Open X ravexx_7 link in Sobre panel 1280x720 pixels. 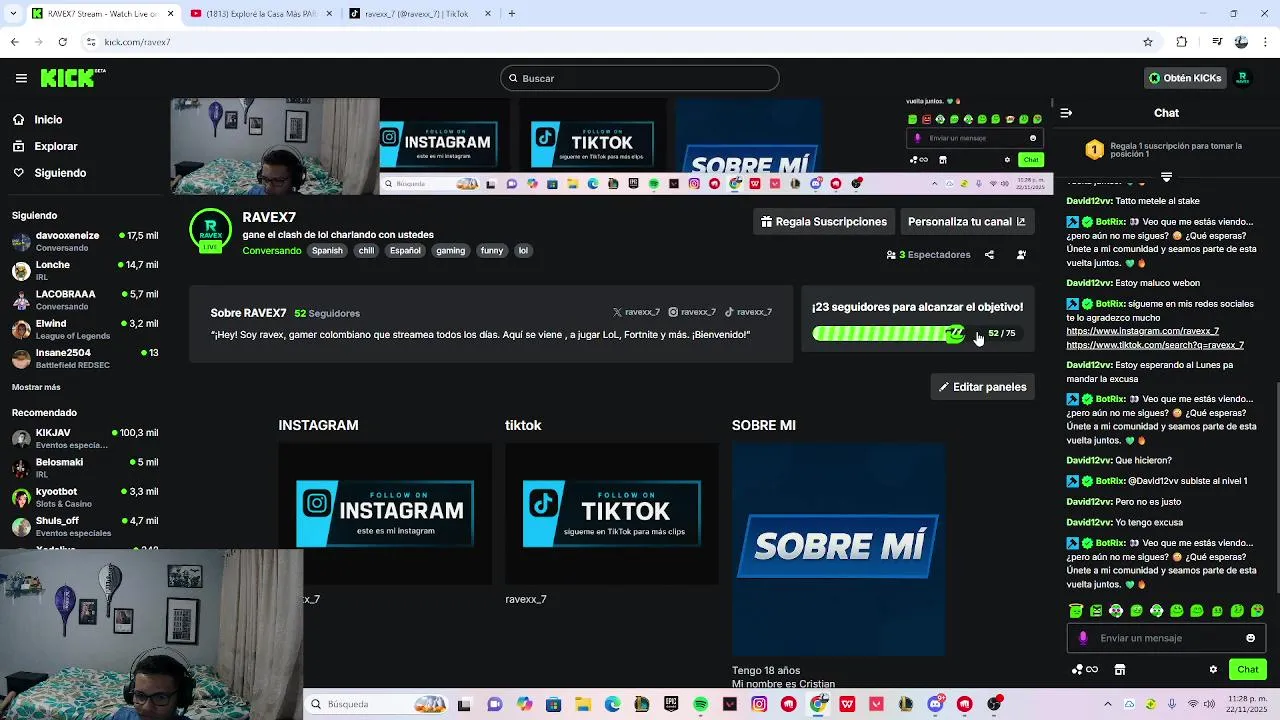[636, 312]
